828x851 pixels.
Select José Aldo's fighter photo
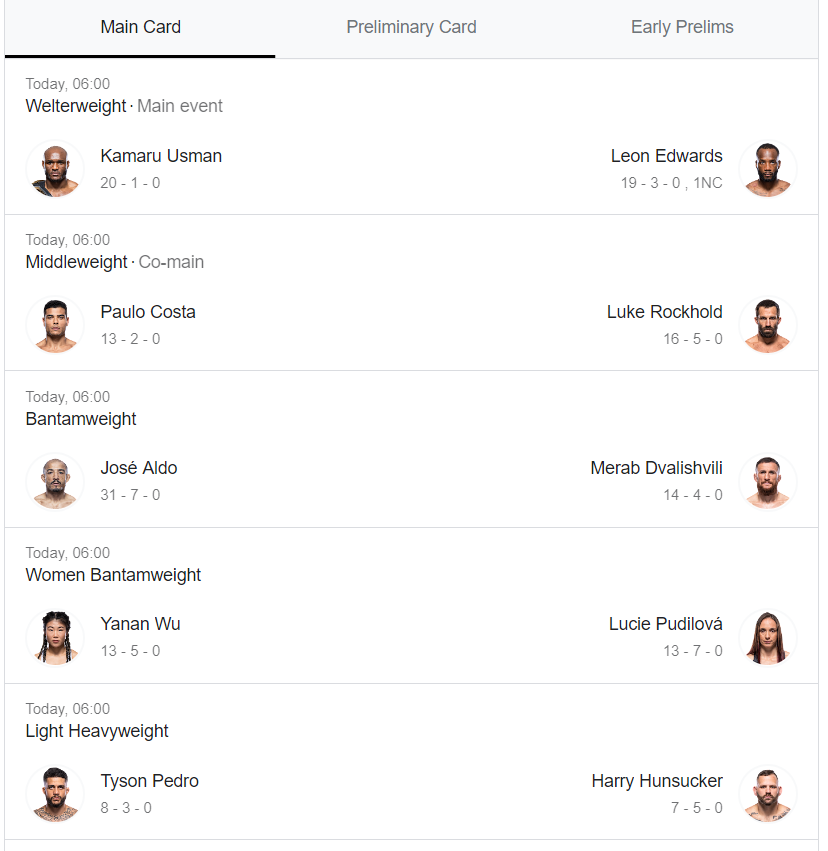pos(55,481)
